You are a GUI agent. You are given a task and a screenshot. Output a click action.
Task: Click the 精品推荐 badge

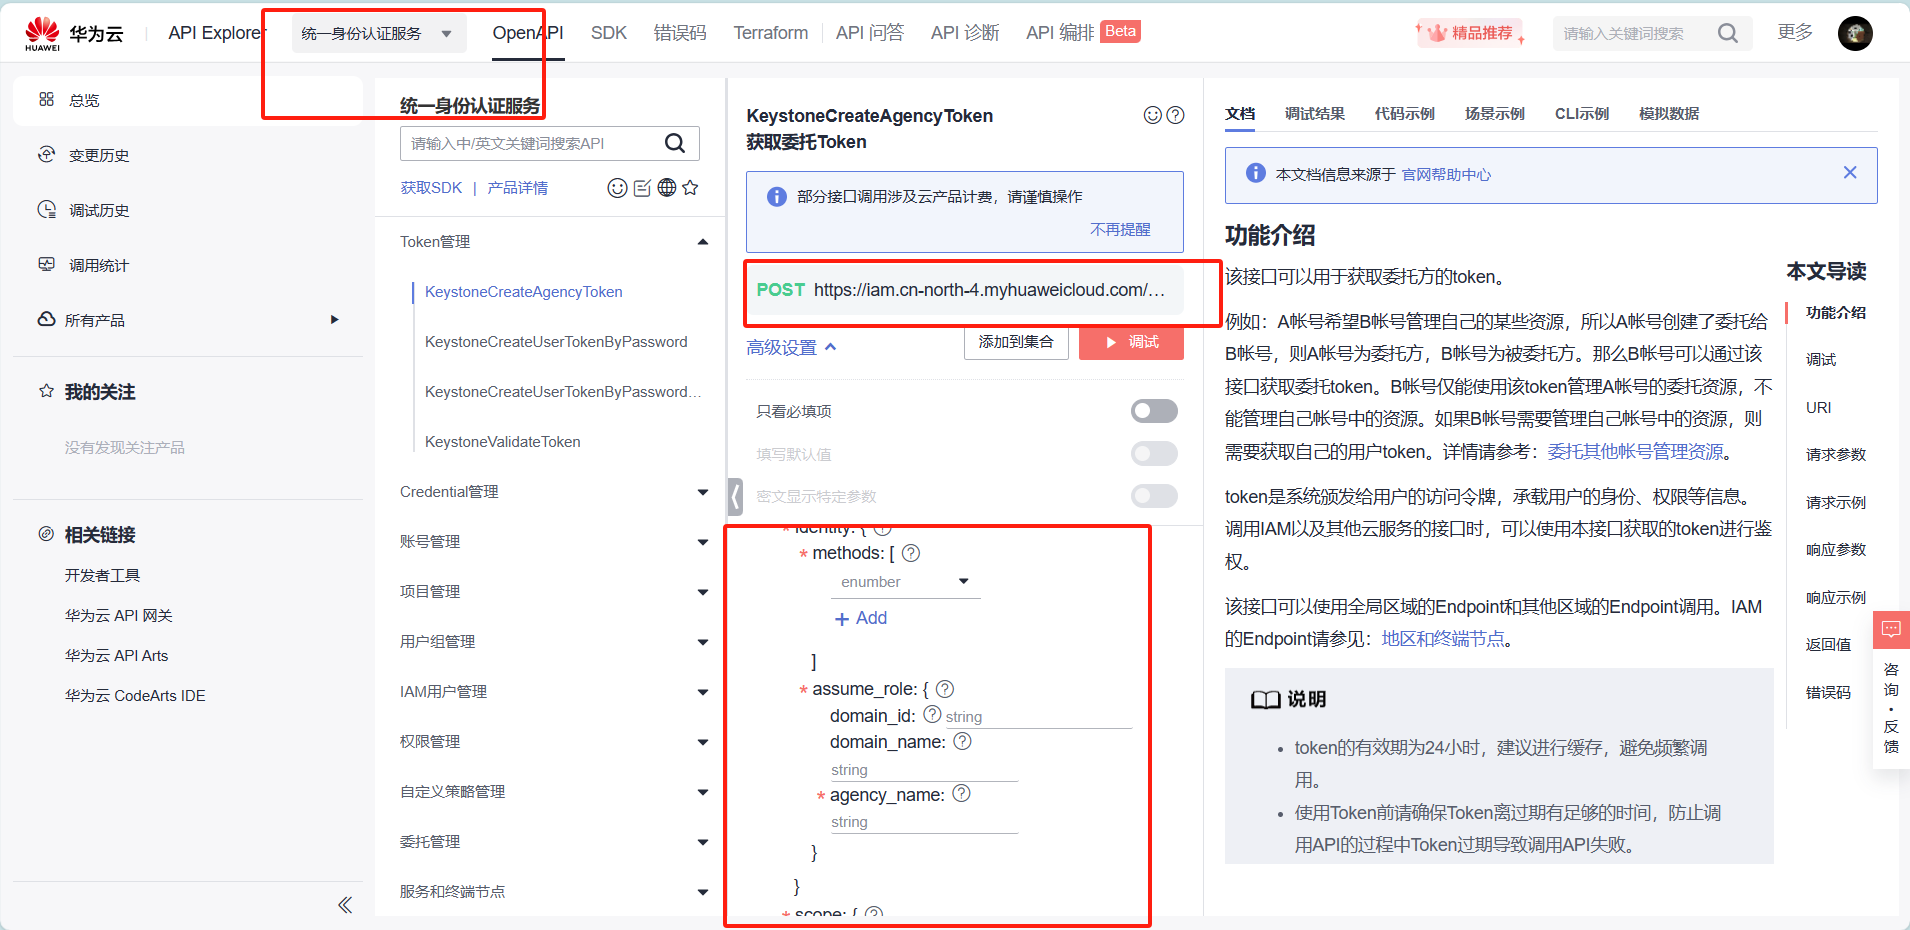pyautogui.click(x=1470, y=33)
